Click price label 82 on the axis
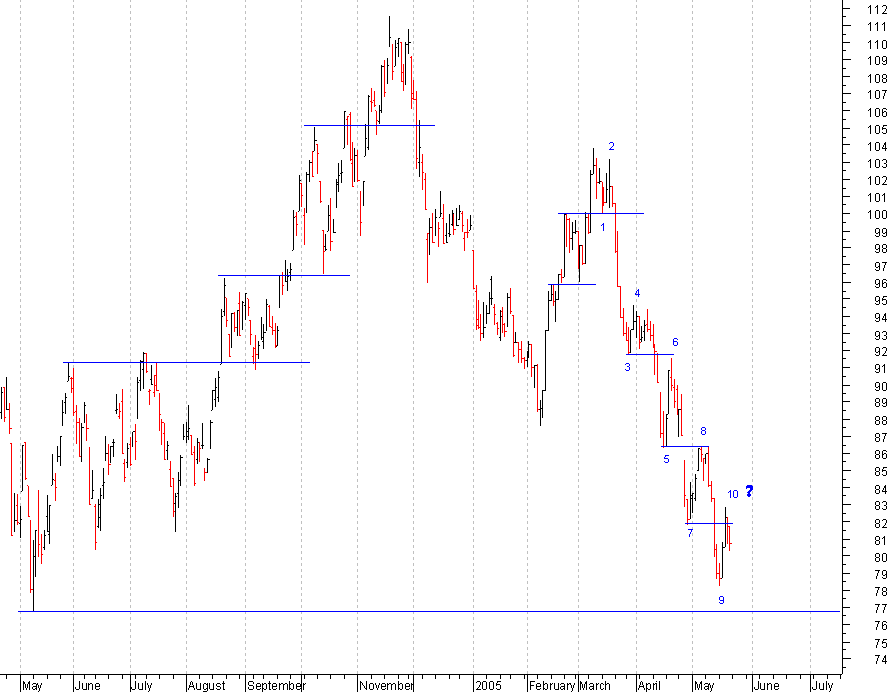This screenshot has width=890, height=692. 880,523
